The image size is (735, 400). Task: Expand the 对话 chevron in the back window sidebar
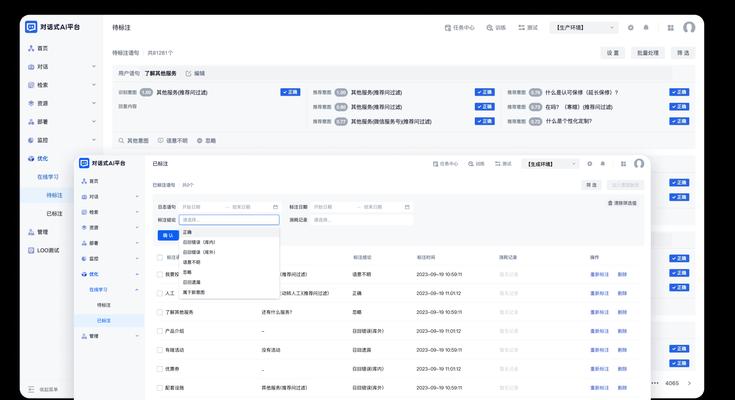[x=94, y=67]
